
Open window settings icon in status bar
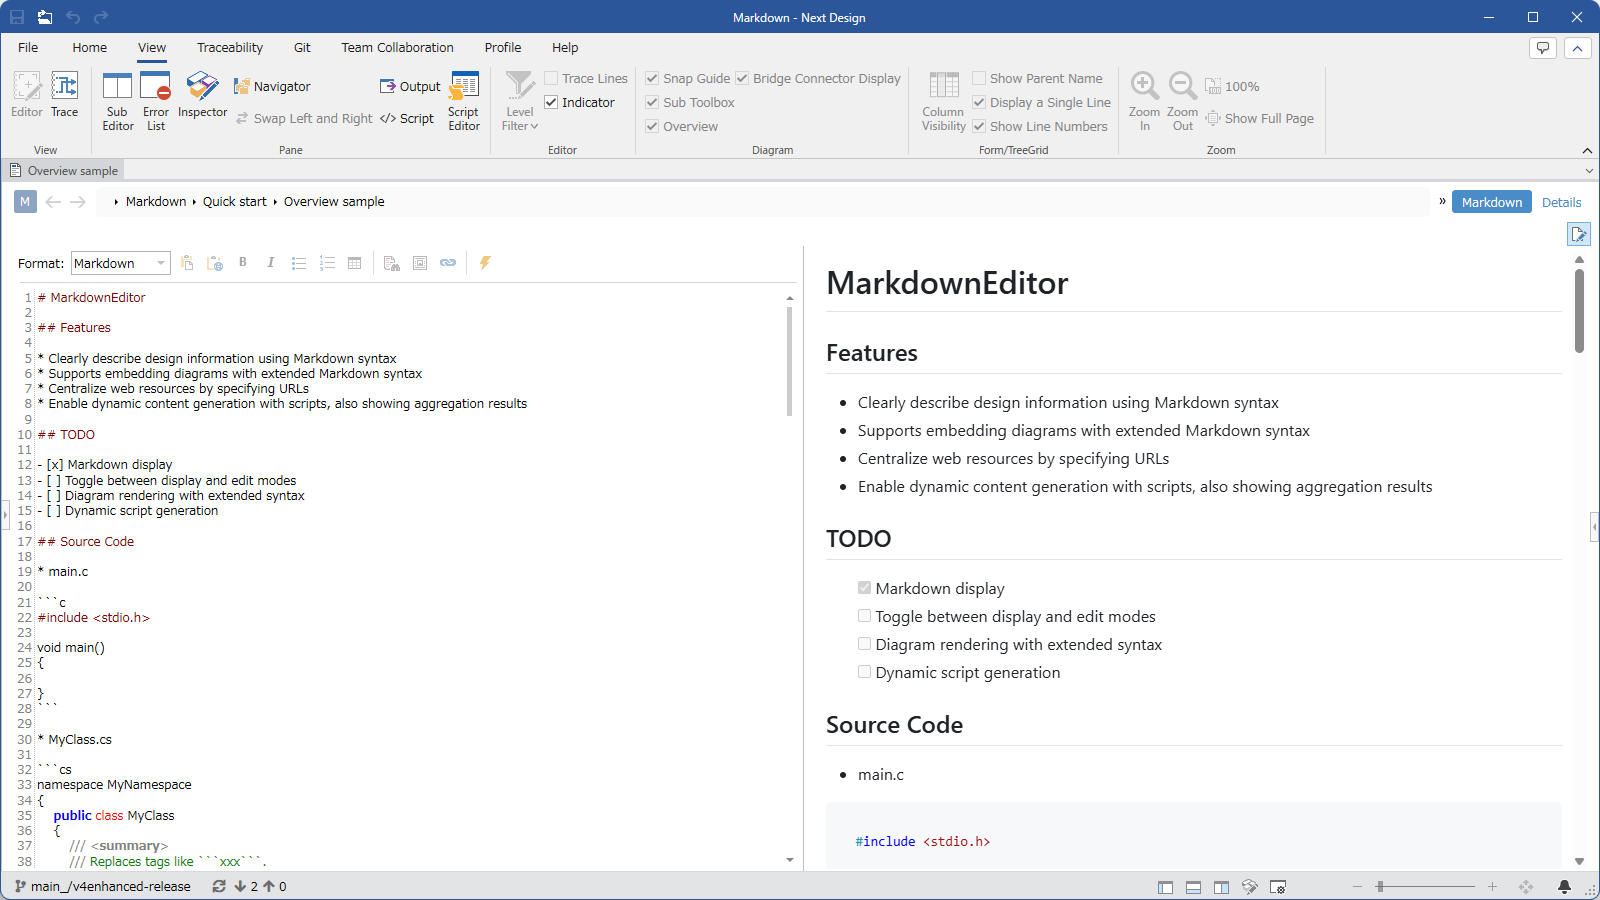[x=1277, y=887]
